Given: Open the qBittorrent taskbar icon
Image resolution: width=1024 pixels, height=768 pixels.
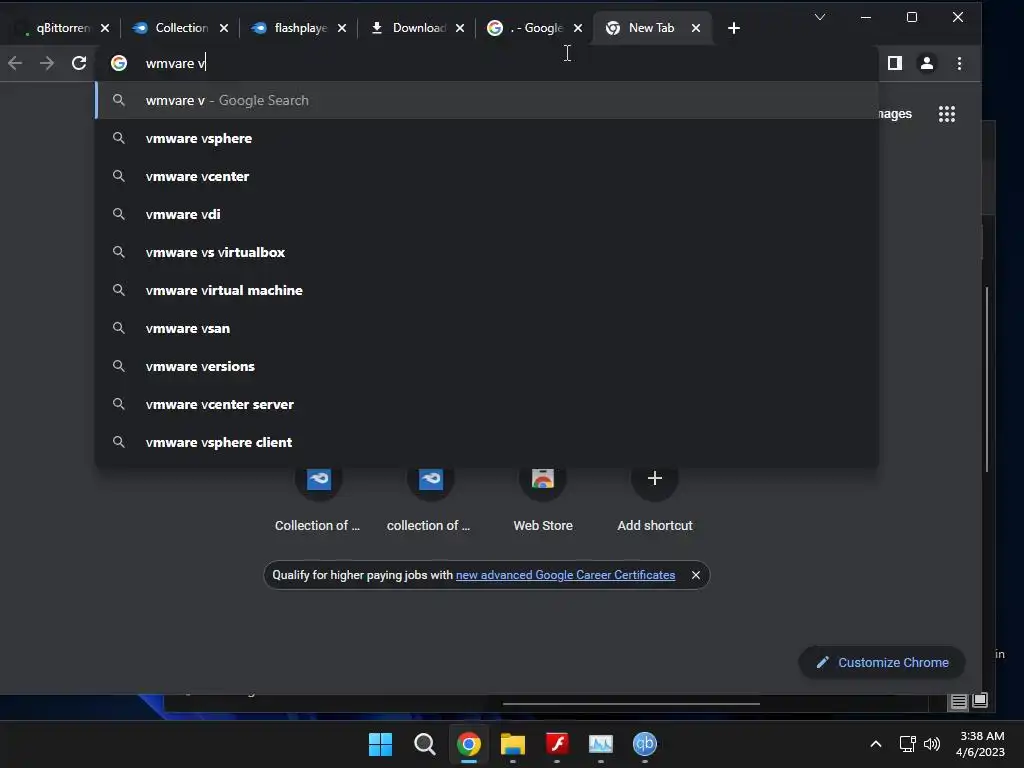Looking at the screenshot, I should pyautogui.click(x=645, y=744).
